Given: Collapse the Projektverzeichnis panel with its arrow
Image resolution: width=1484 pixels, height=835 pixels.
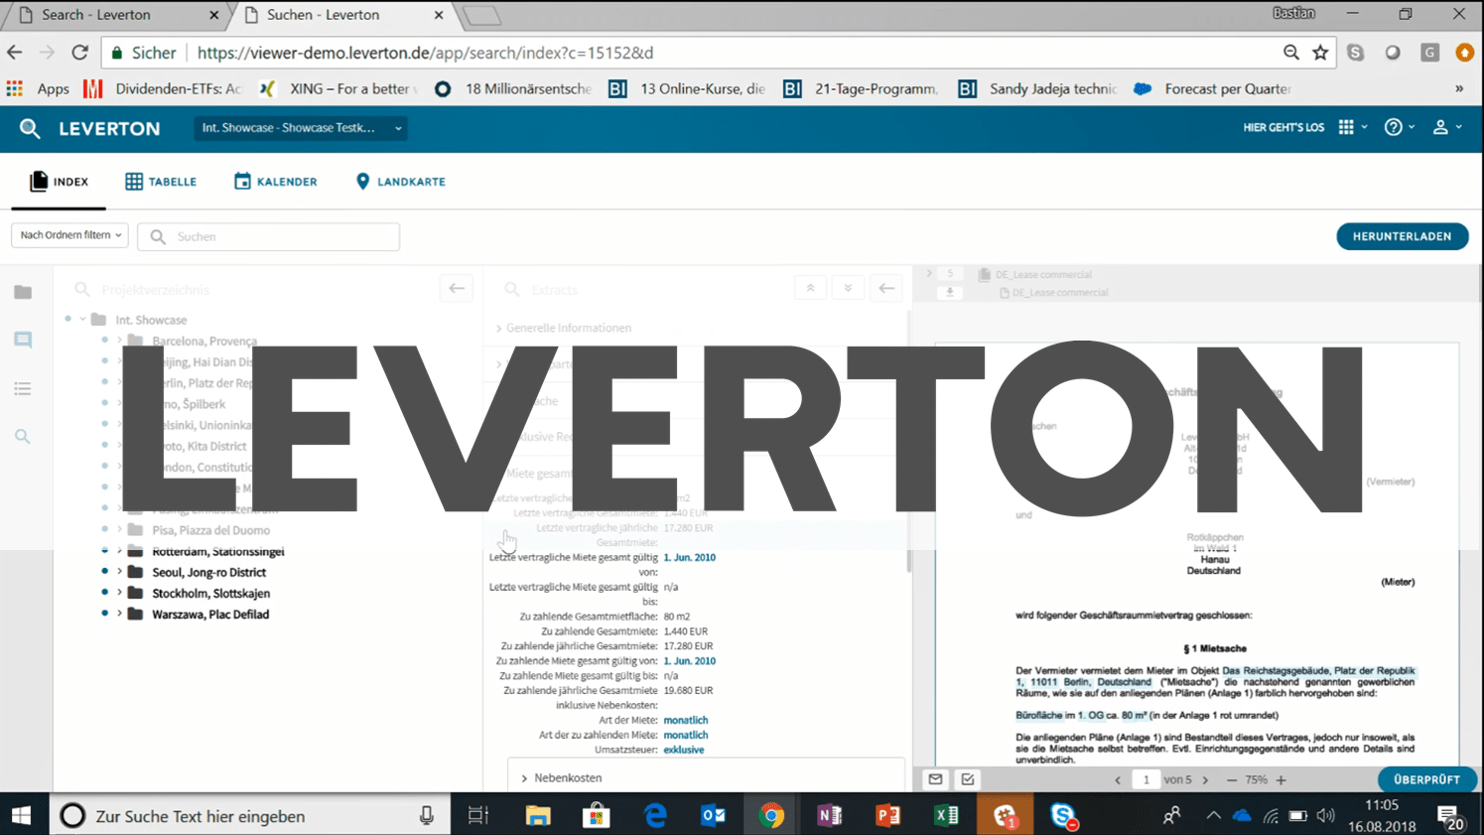Looking at the screenshot, I should click(456, 288).
